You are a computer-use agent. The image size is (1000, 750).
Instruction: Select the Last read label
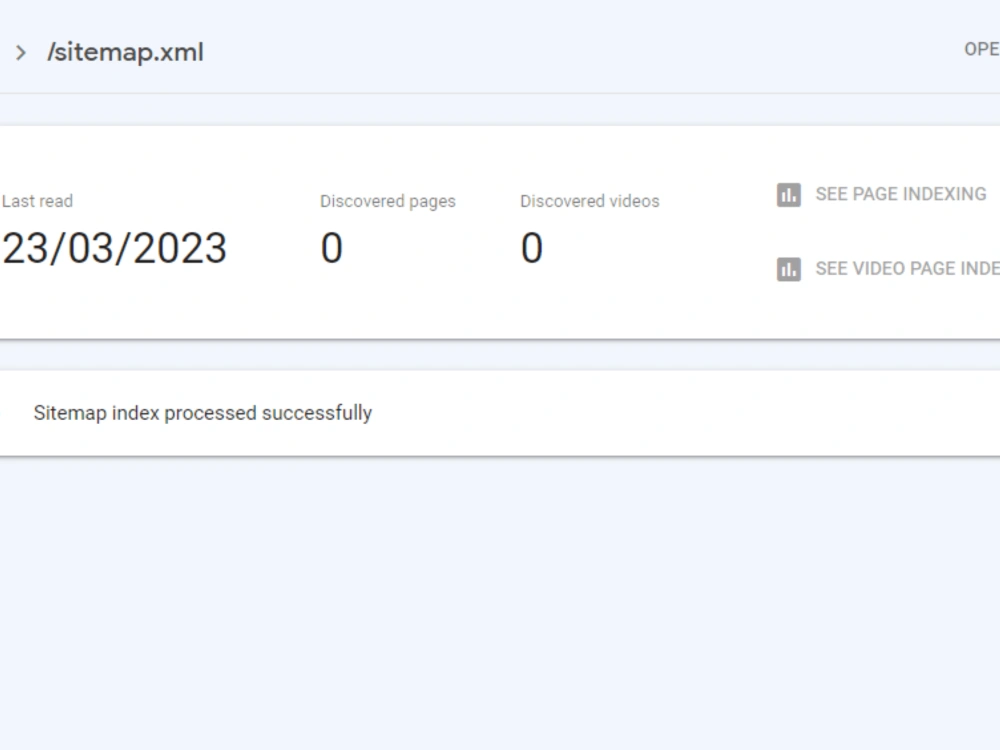pos(37,201)
